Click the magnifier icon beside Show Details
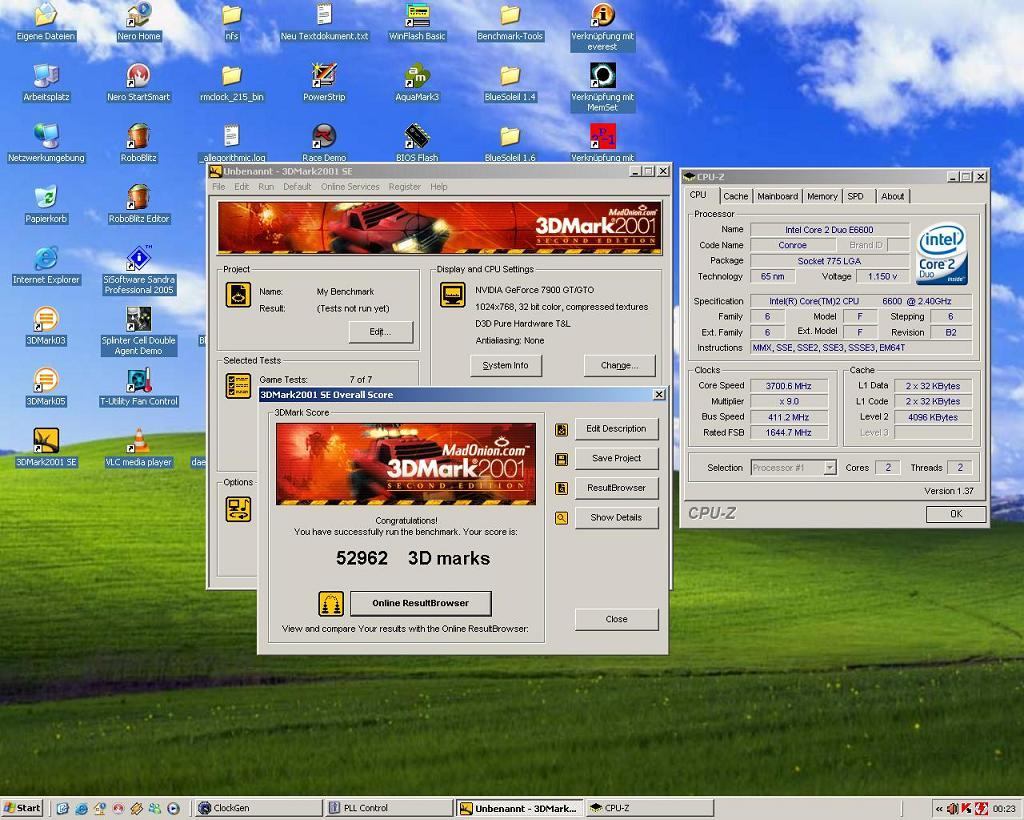The image size is (1024, 820). [561, 518]
